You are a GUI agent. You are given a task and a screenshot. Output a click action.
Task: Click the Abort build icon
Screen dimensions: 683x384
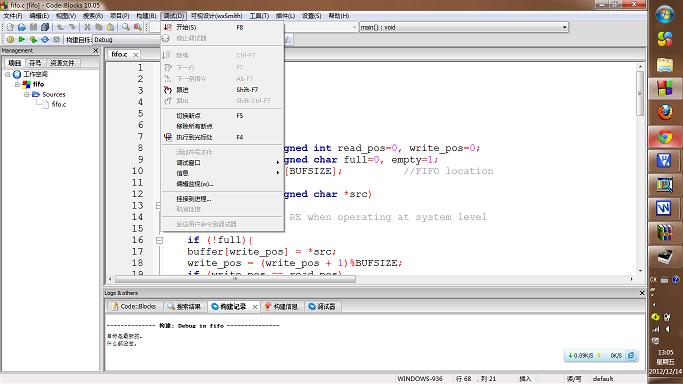56,40
